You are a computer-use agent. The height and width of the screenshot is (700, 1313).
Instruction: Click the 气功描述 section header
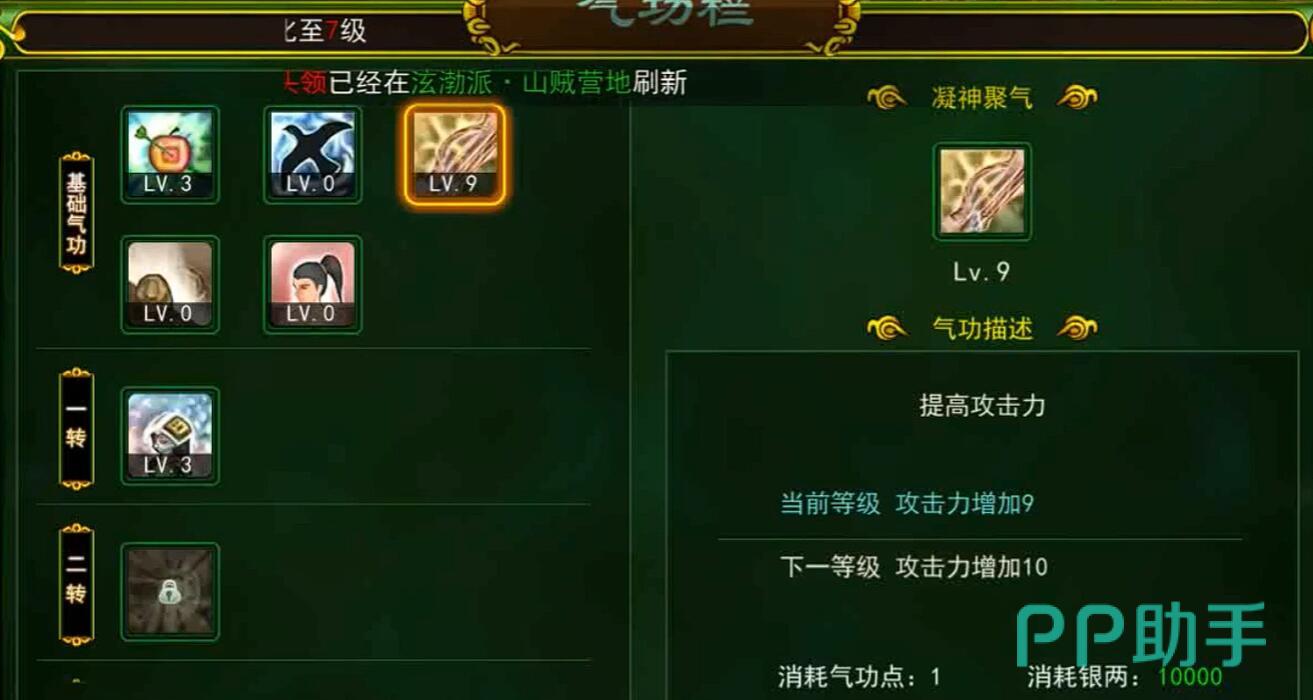(981, 328)
